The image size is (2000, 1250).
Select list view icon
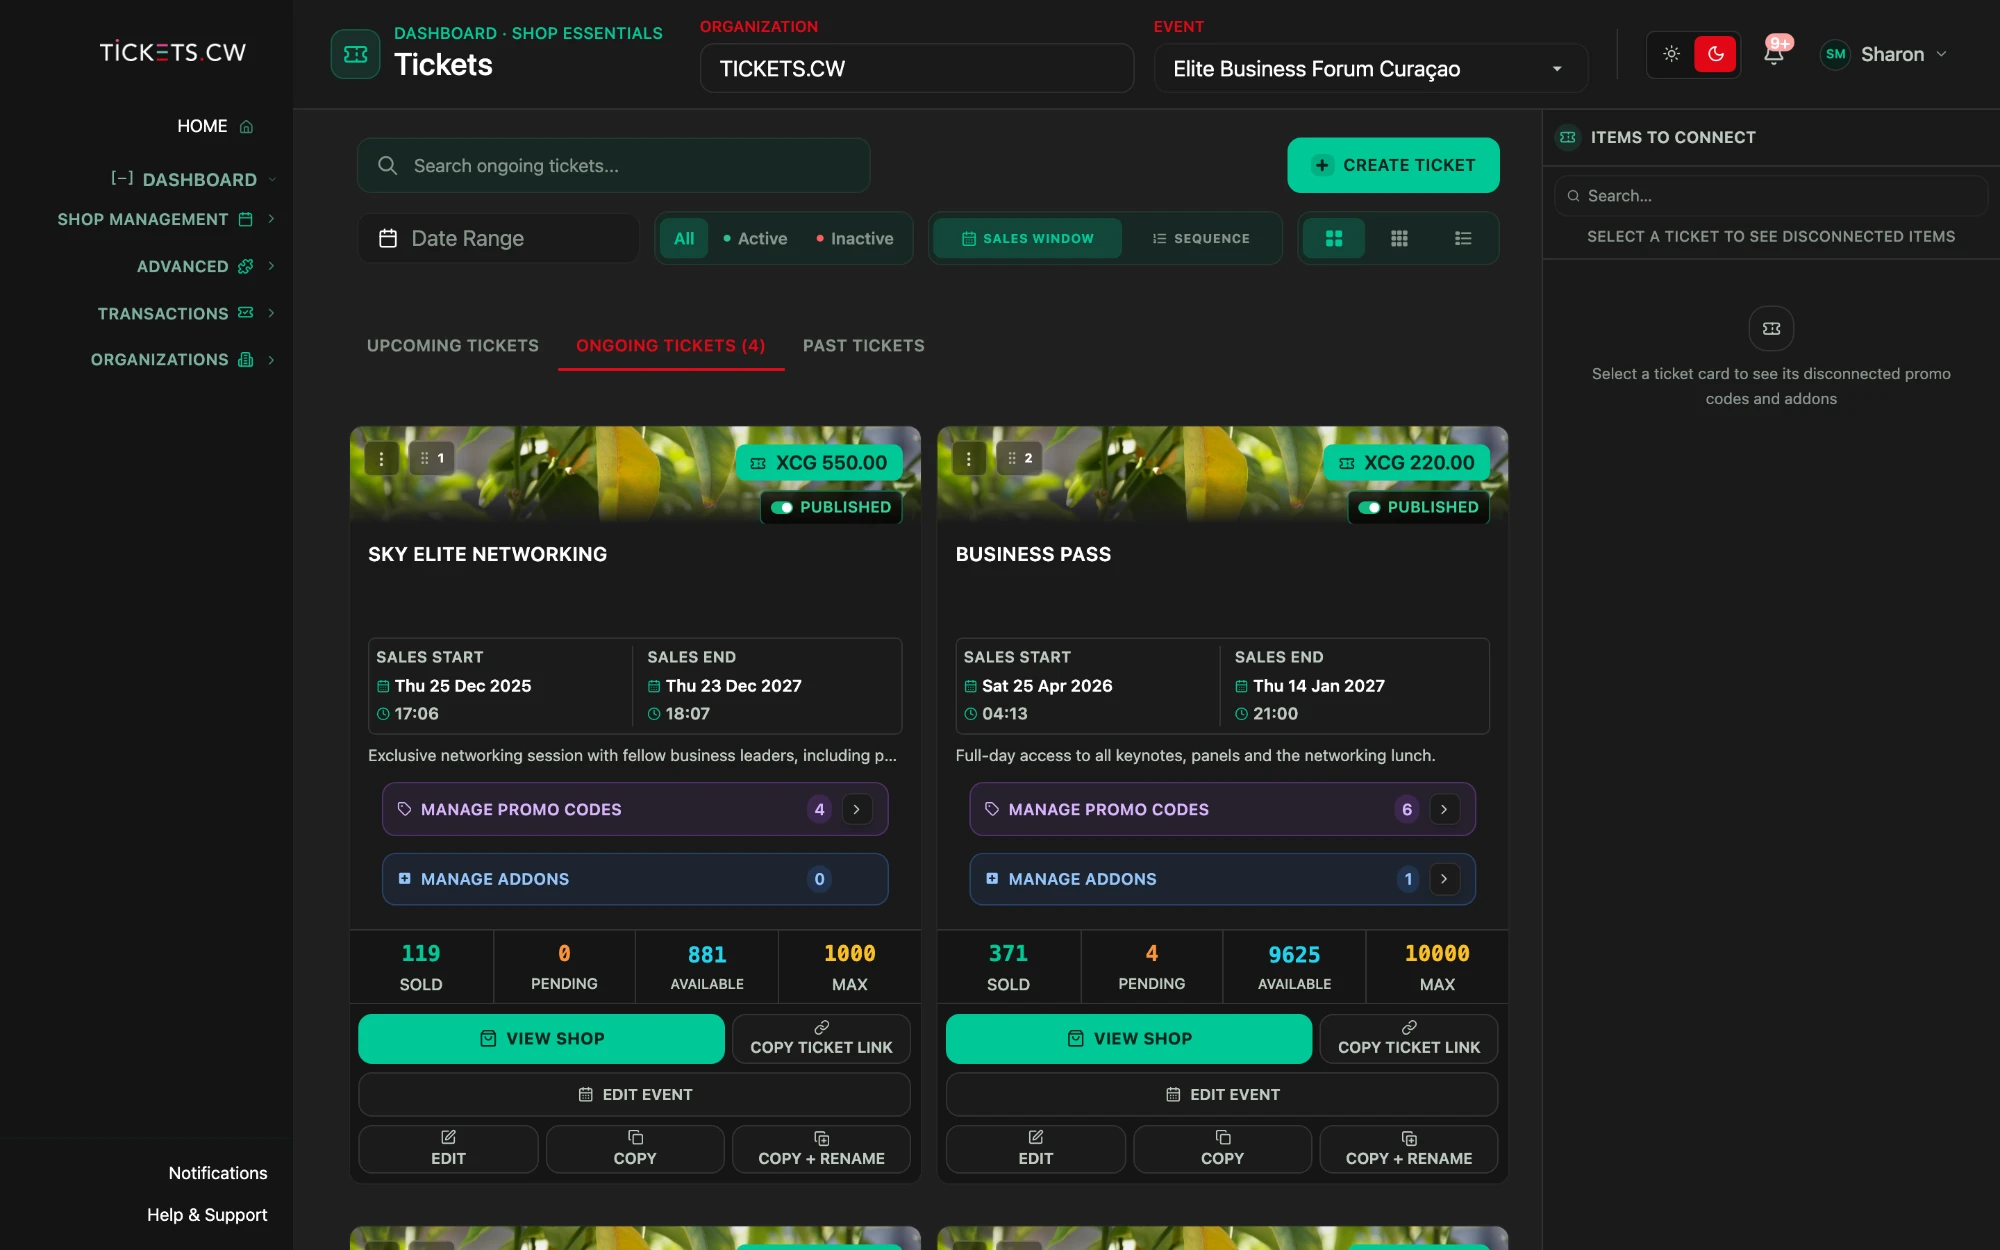(x=1463, y=238)
